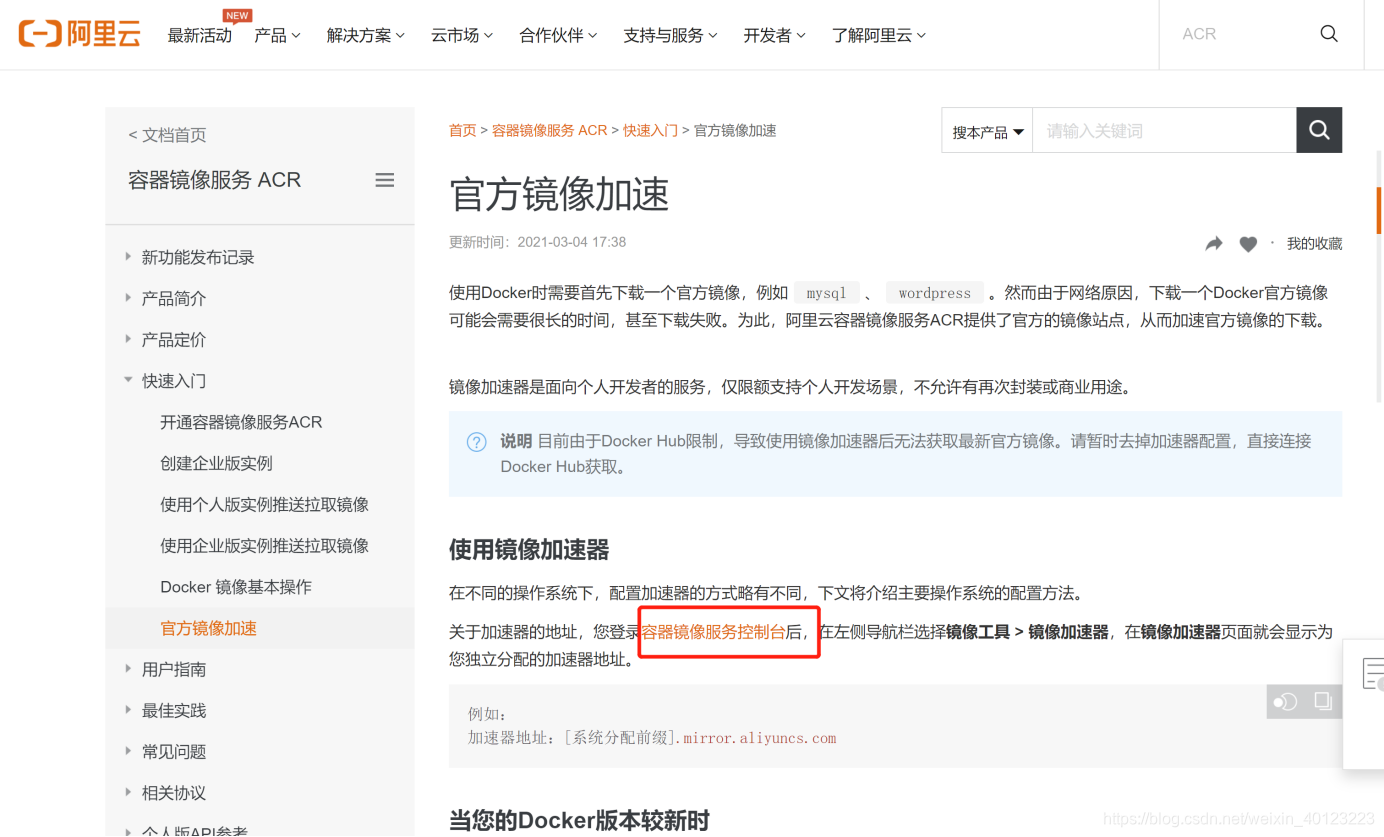Select 官方镜像加速 in sidebar
The image size is (1384, 837).
pos(208,628)
